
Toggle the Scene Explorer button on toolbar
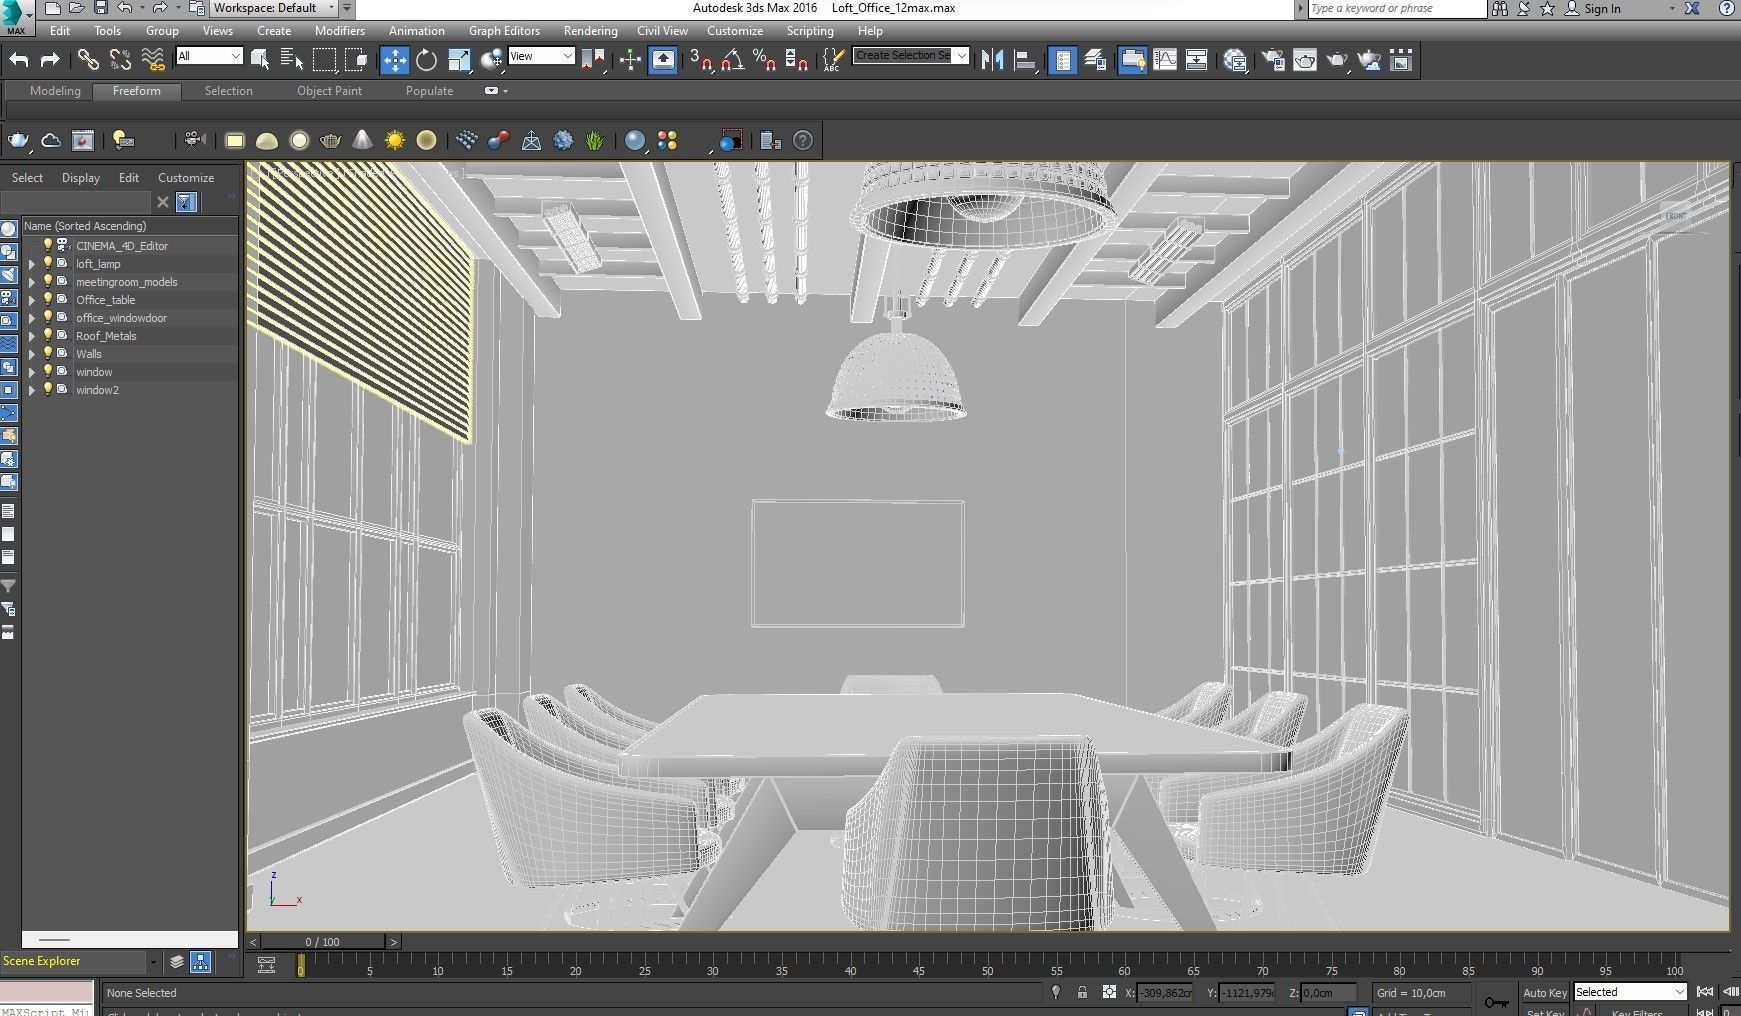pyautogui.click(x=1063, y=60)
